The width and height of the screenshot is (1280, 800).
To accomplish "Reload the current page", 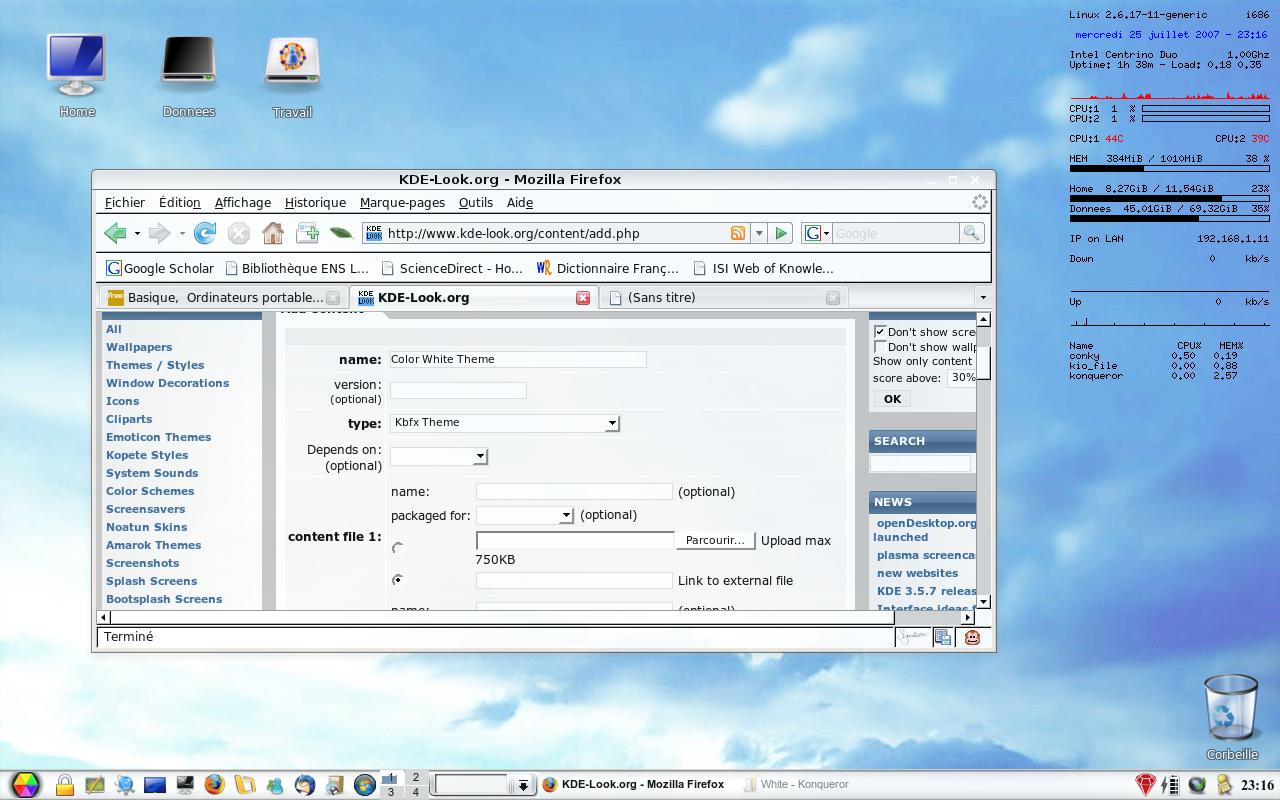I will coord(204,233).
